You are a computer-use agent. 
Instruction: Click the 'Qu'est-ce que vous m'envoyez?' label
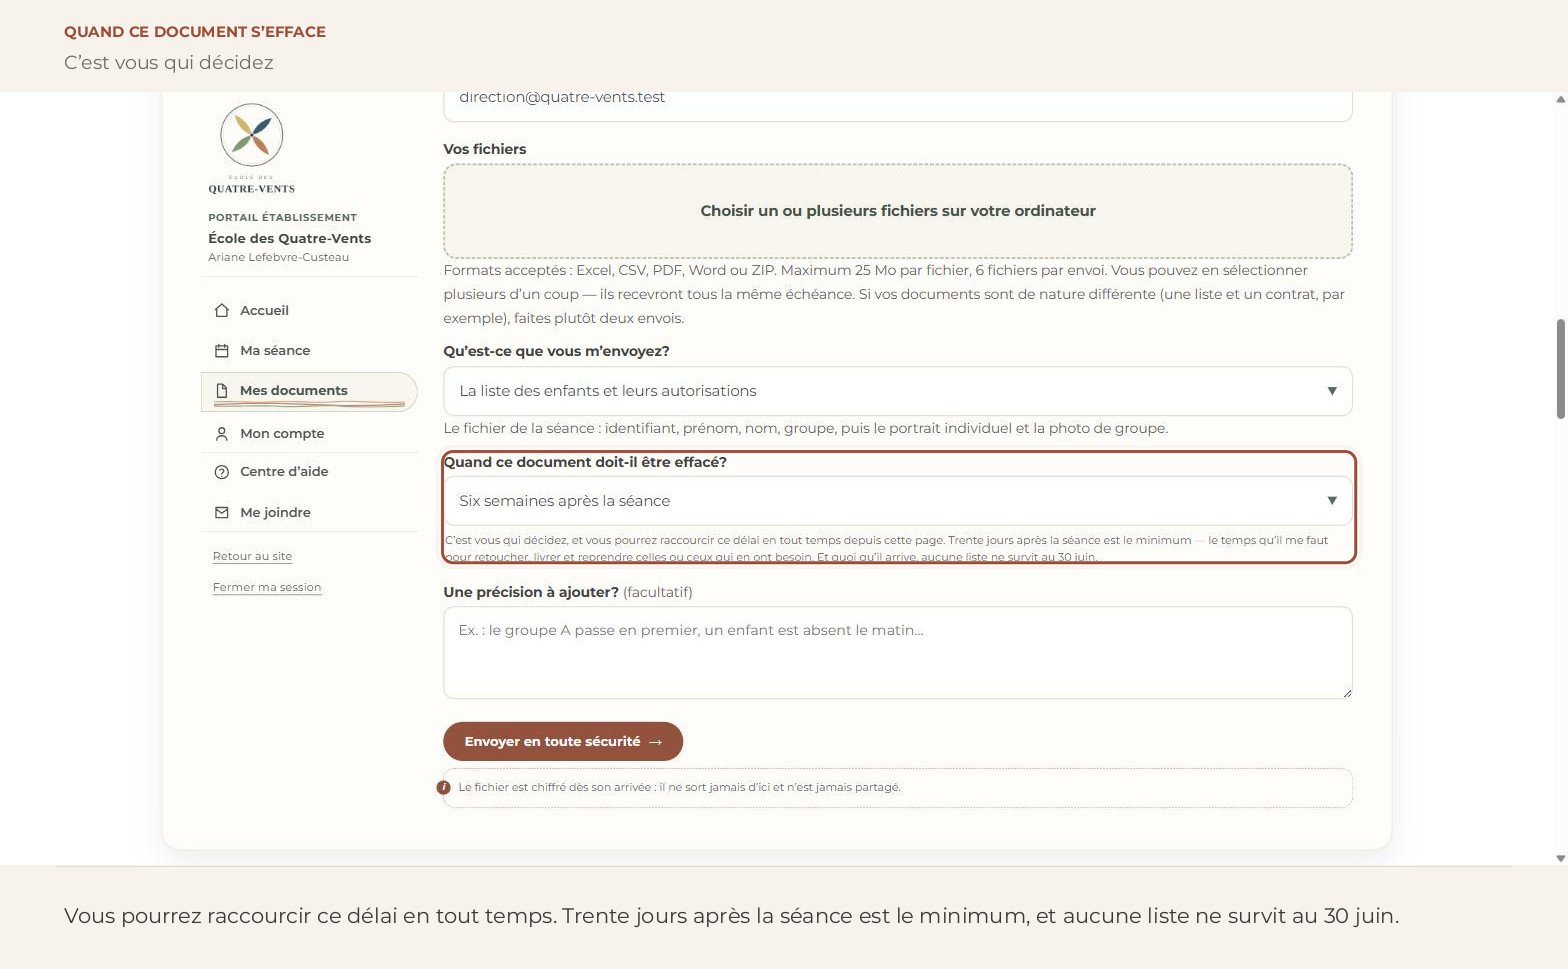click(x=556, y=351)
